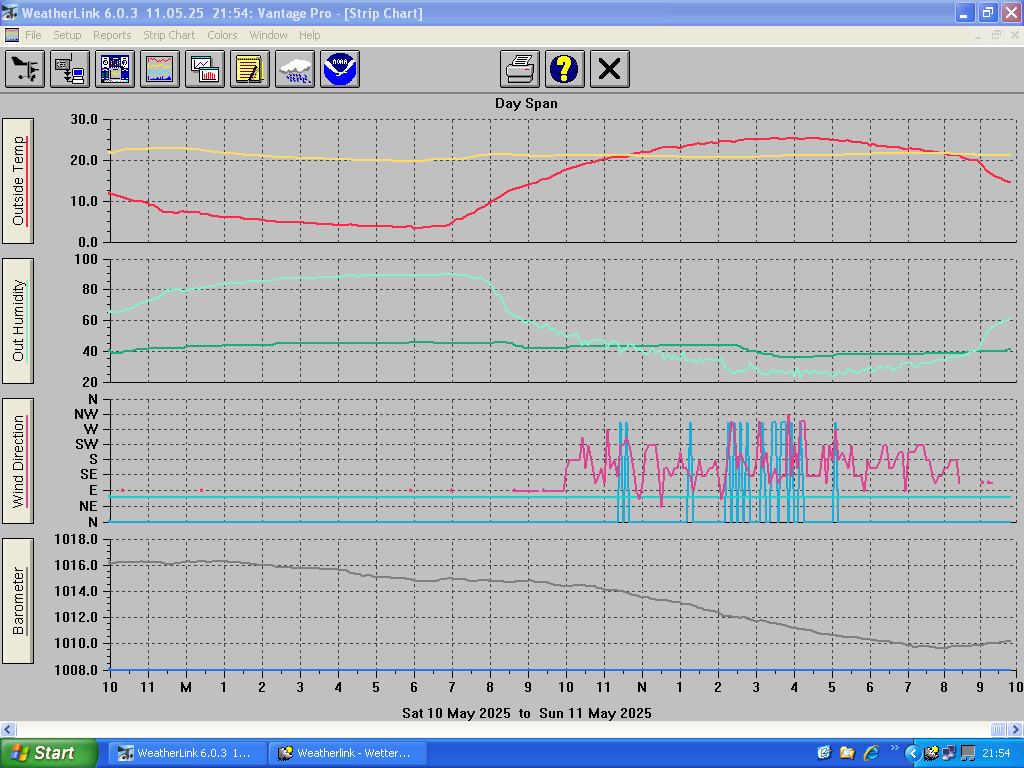
Task: Click the download data from station icon
Action: pyautogui.click(x=70, y=69)
